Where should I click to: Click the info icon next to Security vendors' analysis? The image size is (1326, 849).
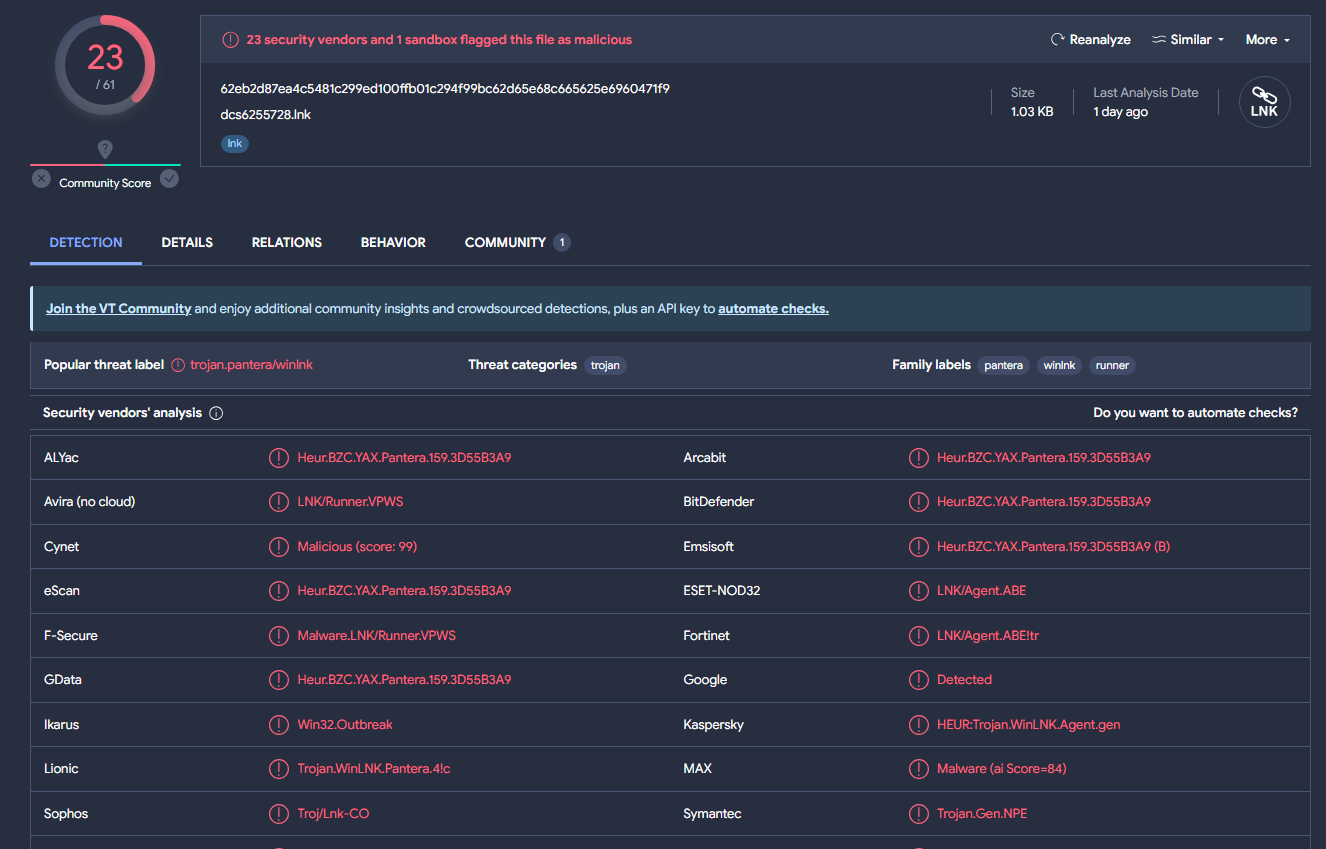[216, 412]
